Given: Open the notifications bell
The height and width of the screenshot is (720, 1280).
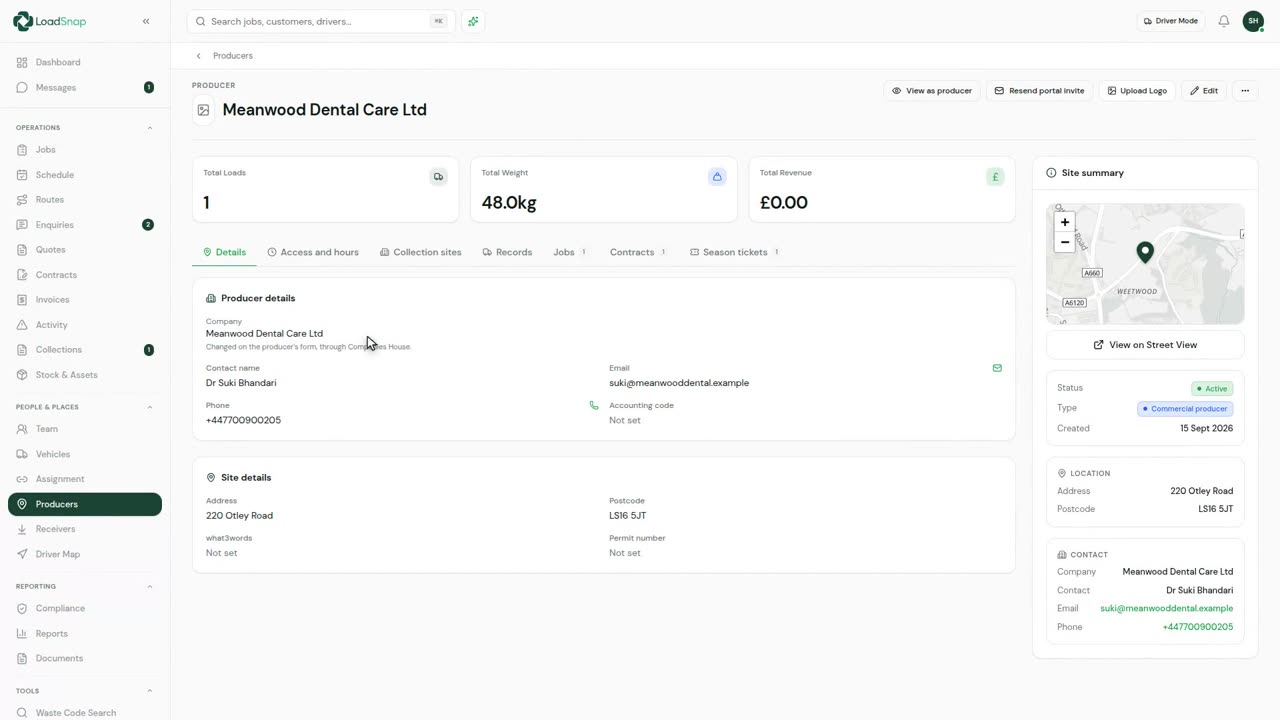Looking at the screenshot, I should (x=1223, y=21).
